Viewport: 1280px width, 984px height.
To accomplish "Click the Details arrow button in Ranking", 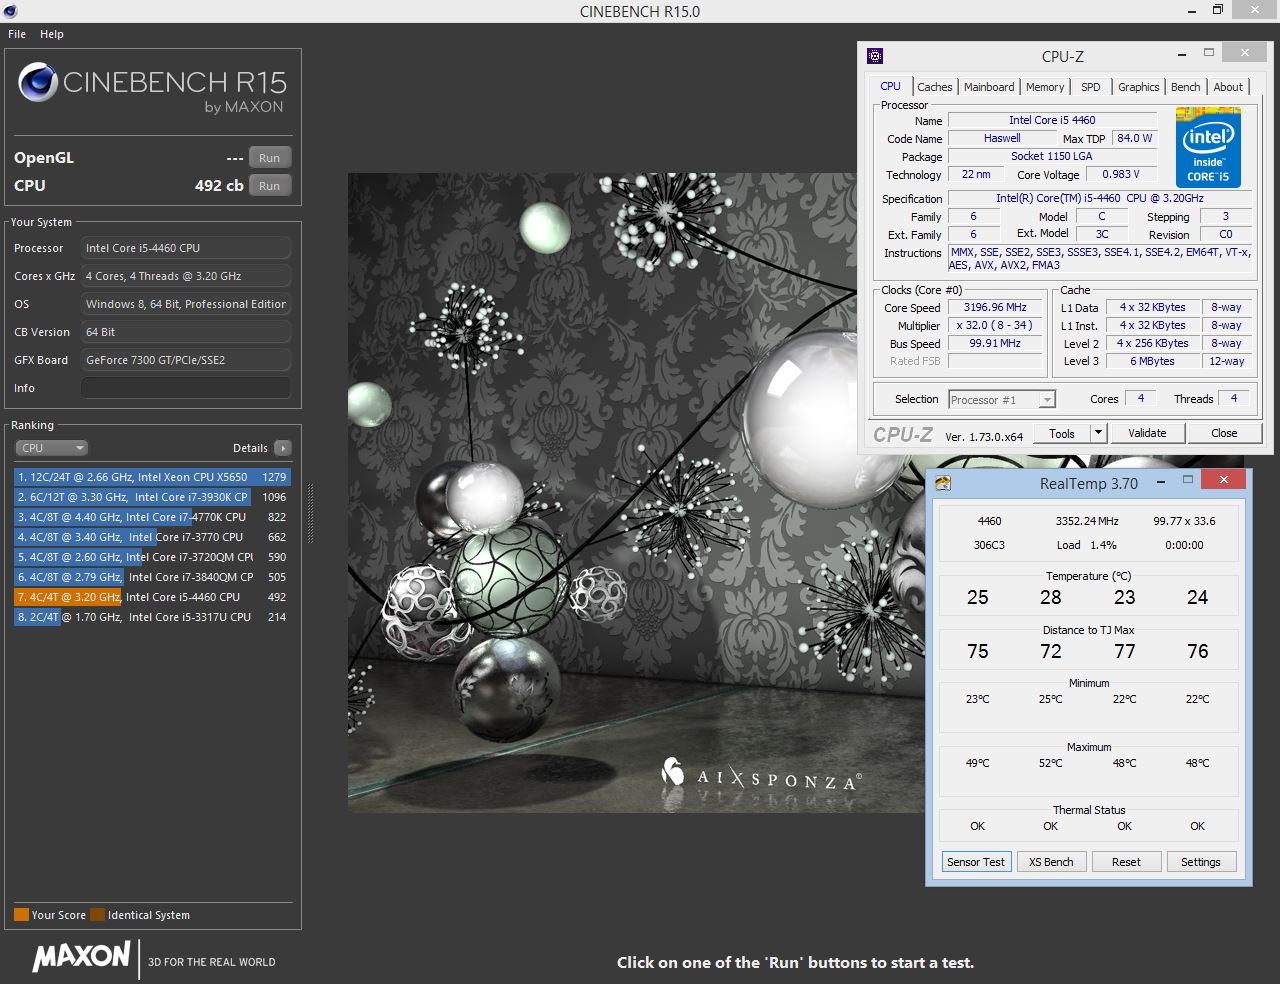I will click(283, 448).
